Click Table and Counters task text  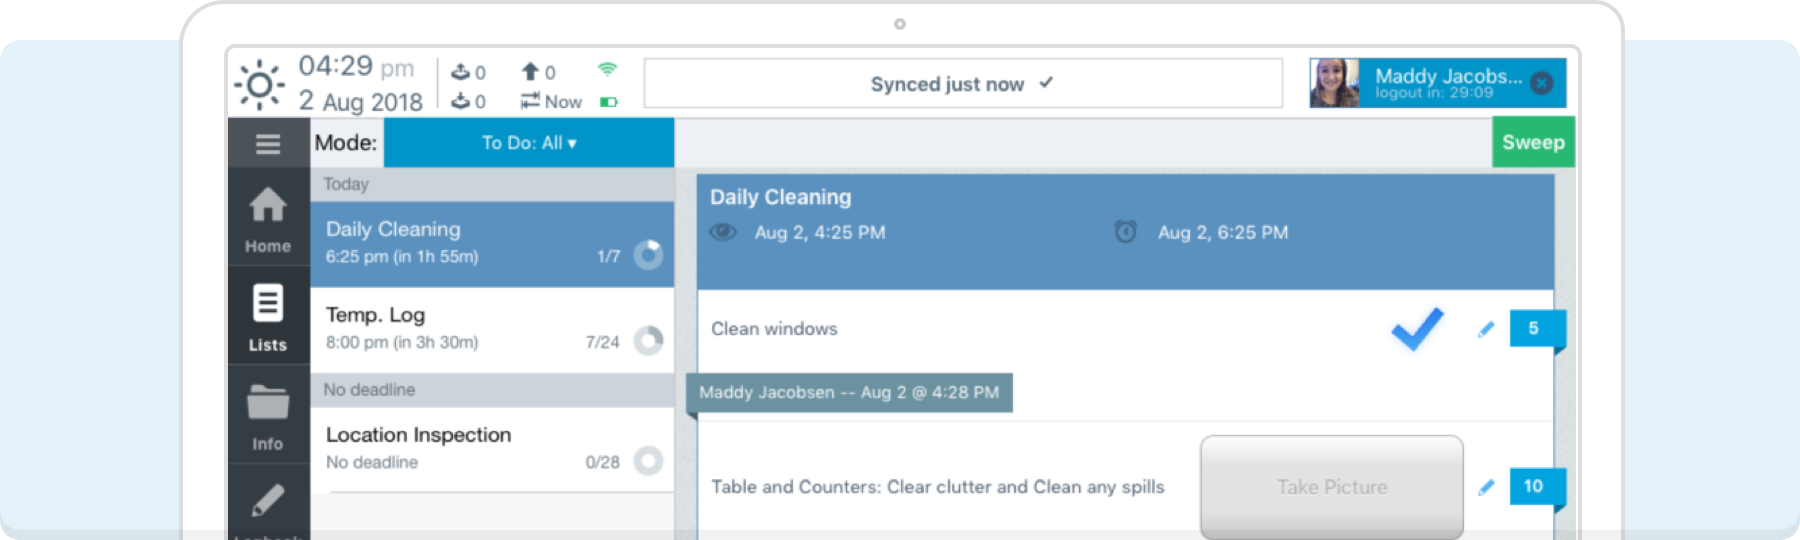click(x=938, y=487)
